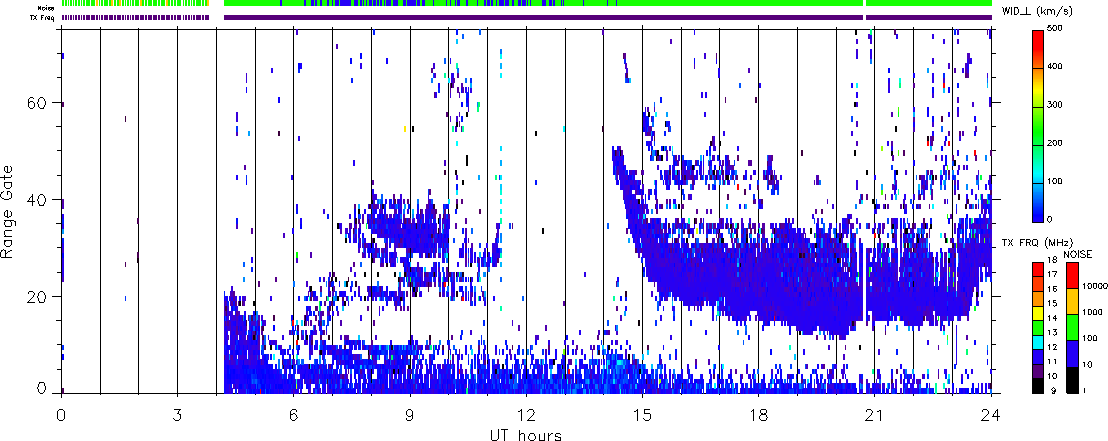Click the x-axis tick label '12'
Image resolution: width=1108 pixels, height=441 pixels.
tap(526, 414)
